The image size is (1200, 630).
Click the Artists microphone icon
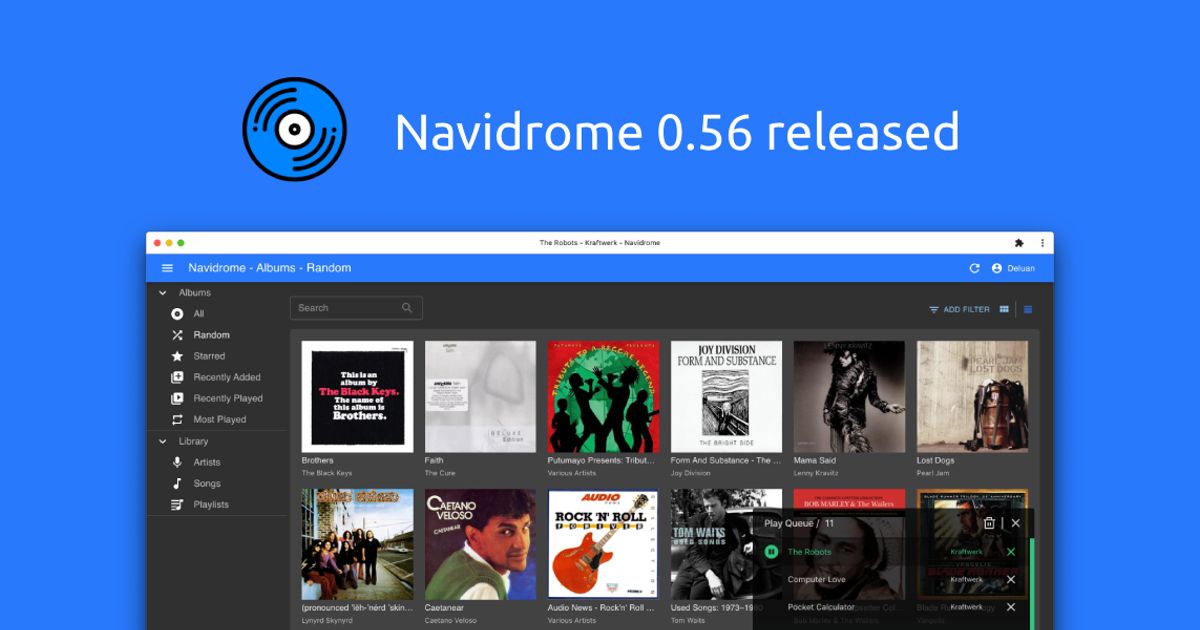(x=177, y=462)
